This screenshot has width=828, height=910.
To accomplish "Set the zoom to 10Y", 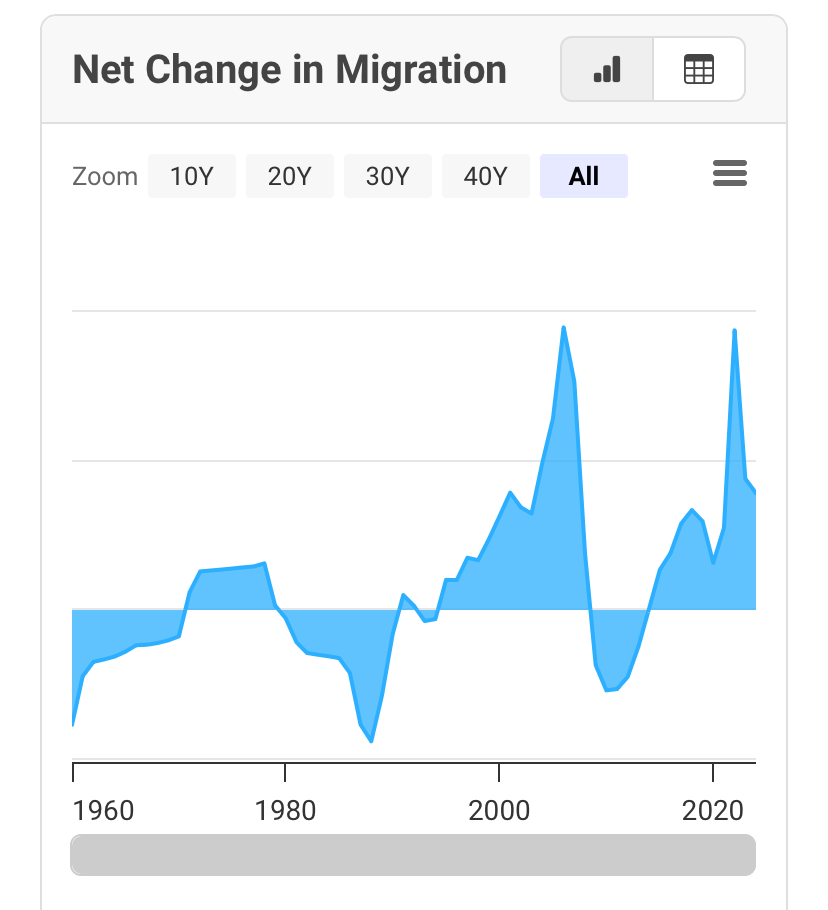I will tap(192, 176).
